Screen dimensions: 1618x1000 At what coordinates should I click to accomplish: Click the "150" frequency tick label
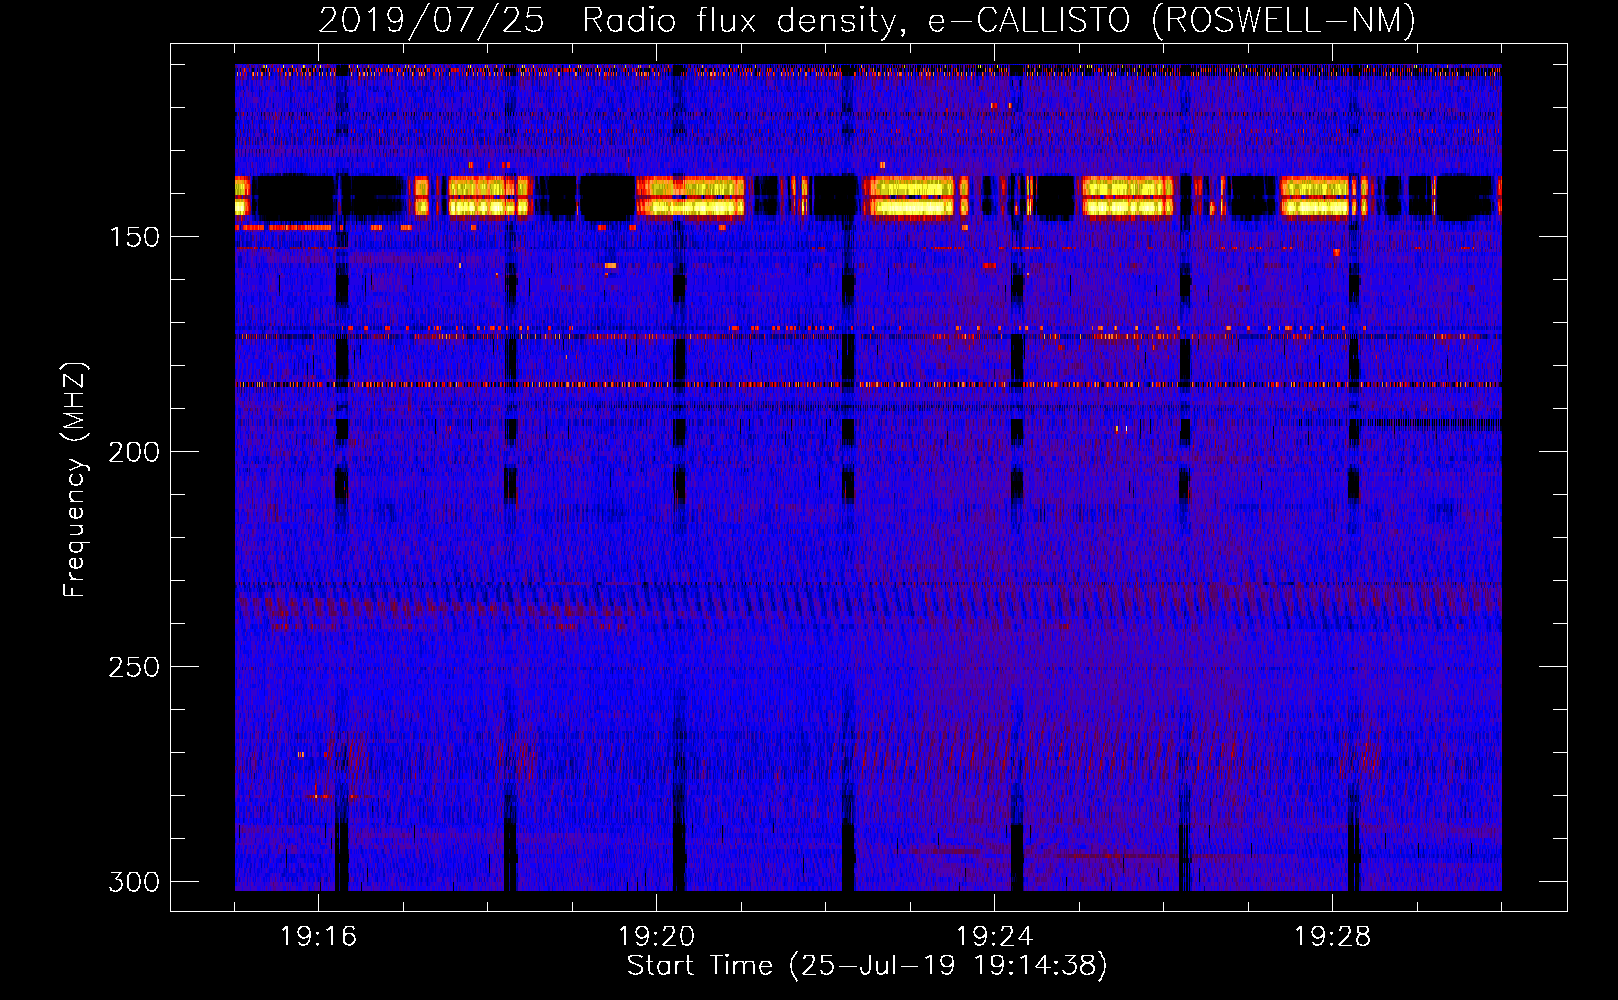click(x=134, y=237)
